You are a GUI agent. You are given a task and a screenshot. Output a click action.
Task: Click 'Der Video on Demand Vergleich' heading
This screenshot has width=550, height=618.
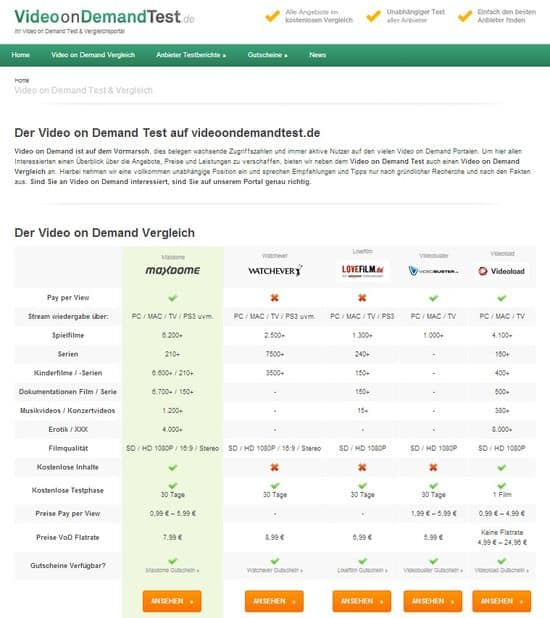tap(104, 233)
